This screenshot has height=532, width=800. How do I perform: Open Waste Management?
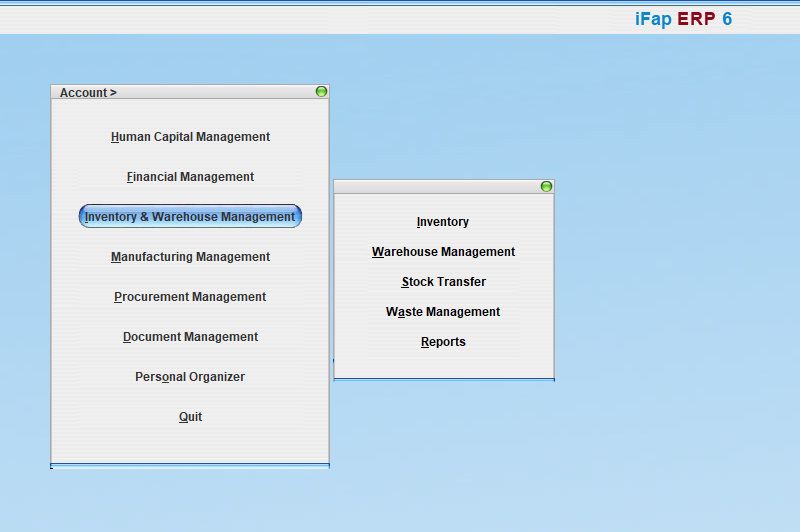coord(443,312)
